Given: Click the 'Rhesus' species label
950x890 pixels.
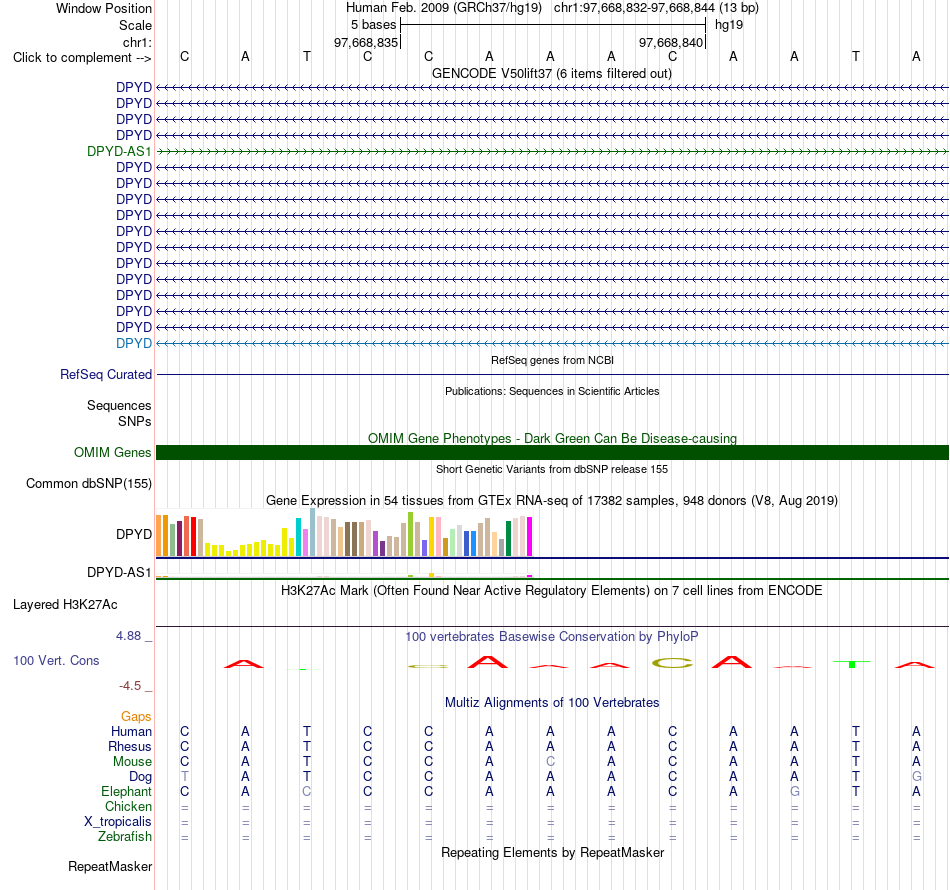Looking at the screenshot, I should tap(130, 747).
